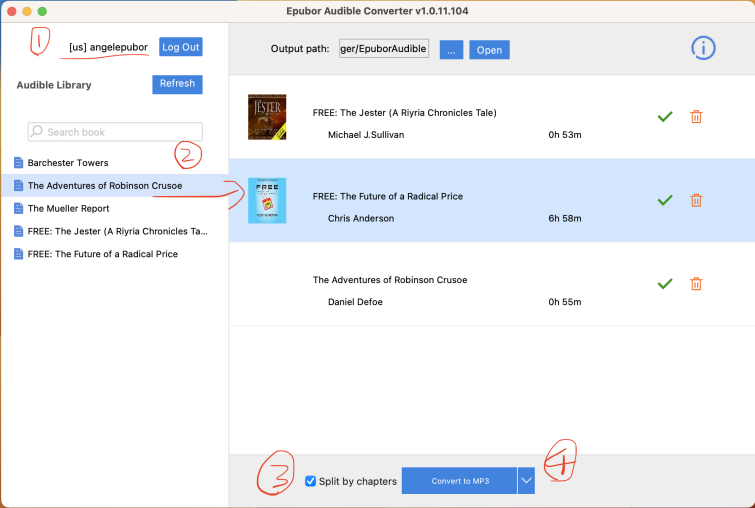Image resolution: width=755 pixels, height=508 pixels.
Task: Click author Chris Anderson
Action: pos(361,218)
